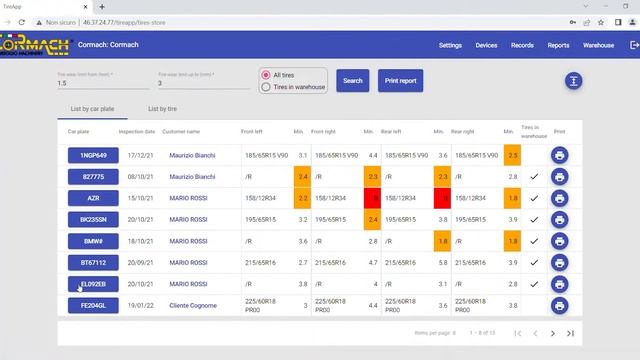The image size is (640, 360).
Task: Print the report for plate BMW#
Action: [x=559, y=241]
